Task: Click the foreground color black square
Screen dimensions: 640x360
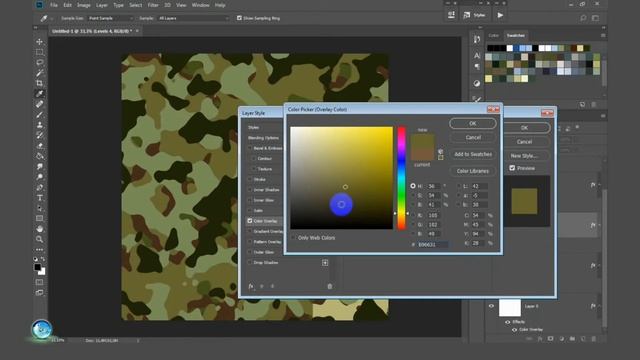Action: pos(38,267)
